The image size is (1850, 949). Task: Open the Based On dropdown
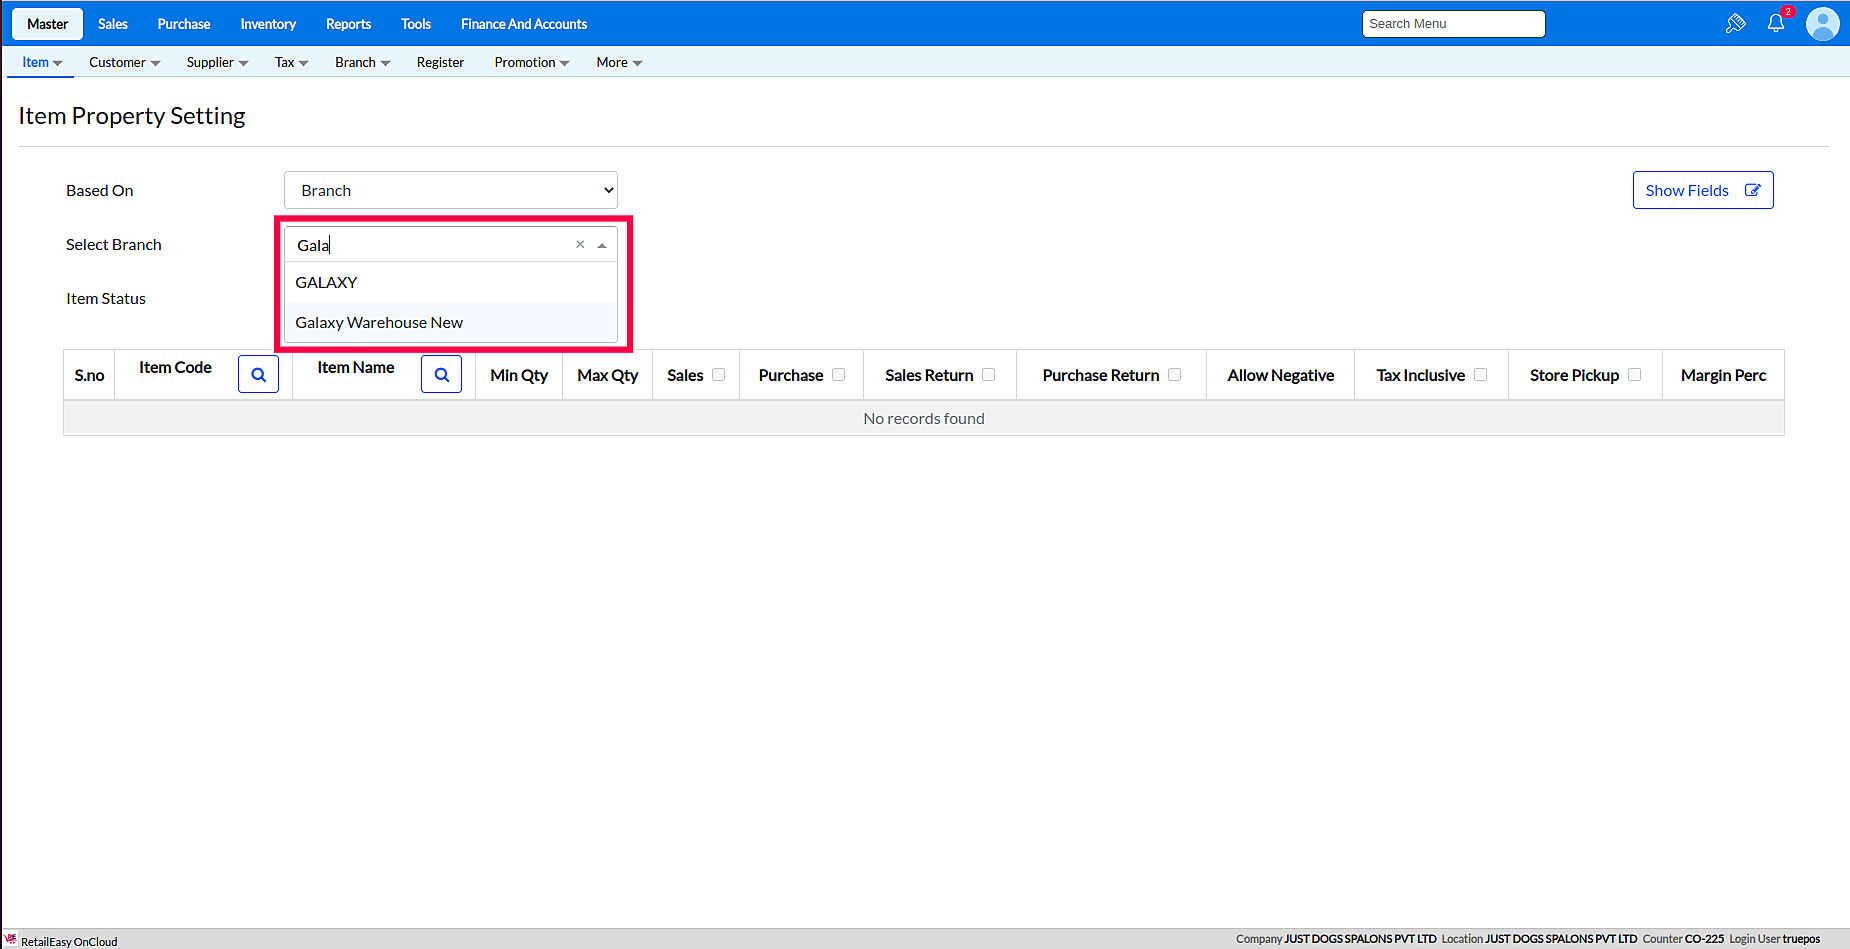pos(451,190)
